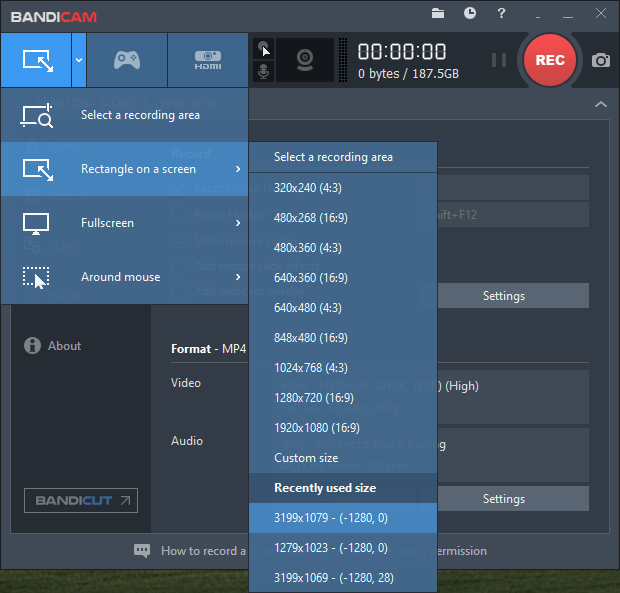Screen dimensions: 620x593
Task: Toggle the Add webcam overlay checkbox
Action: click(x=179, y=291)
